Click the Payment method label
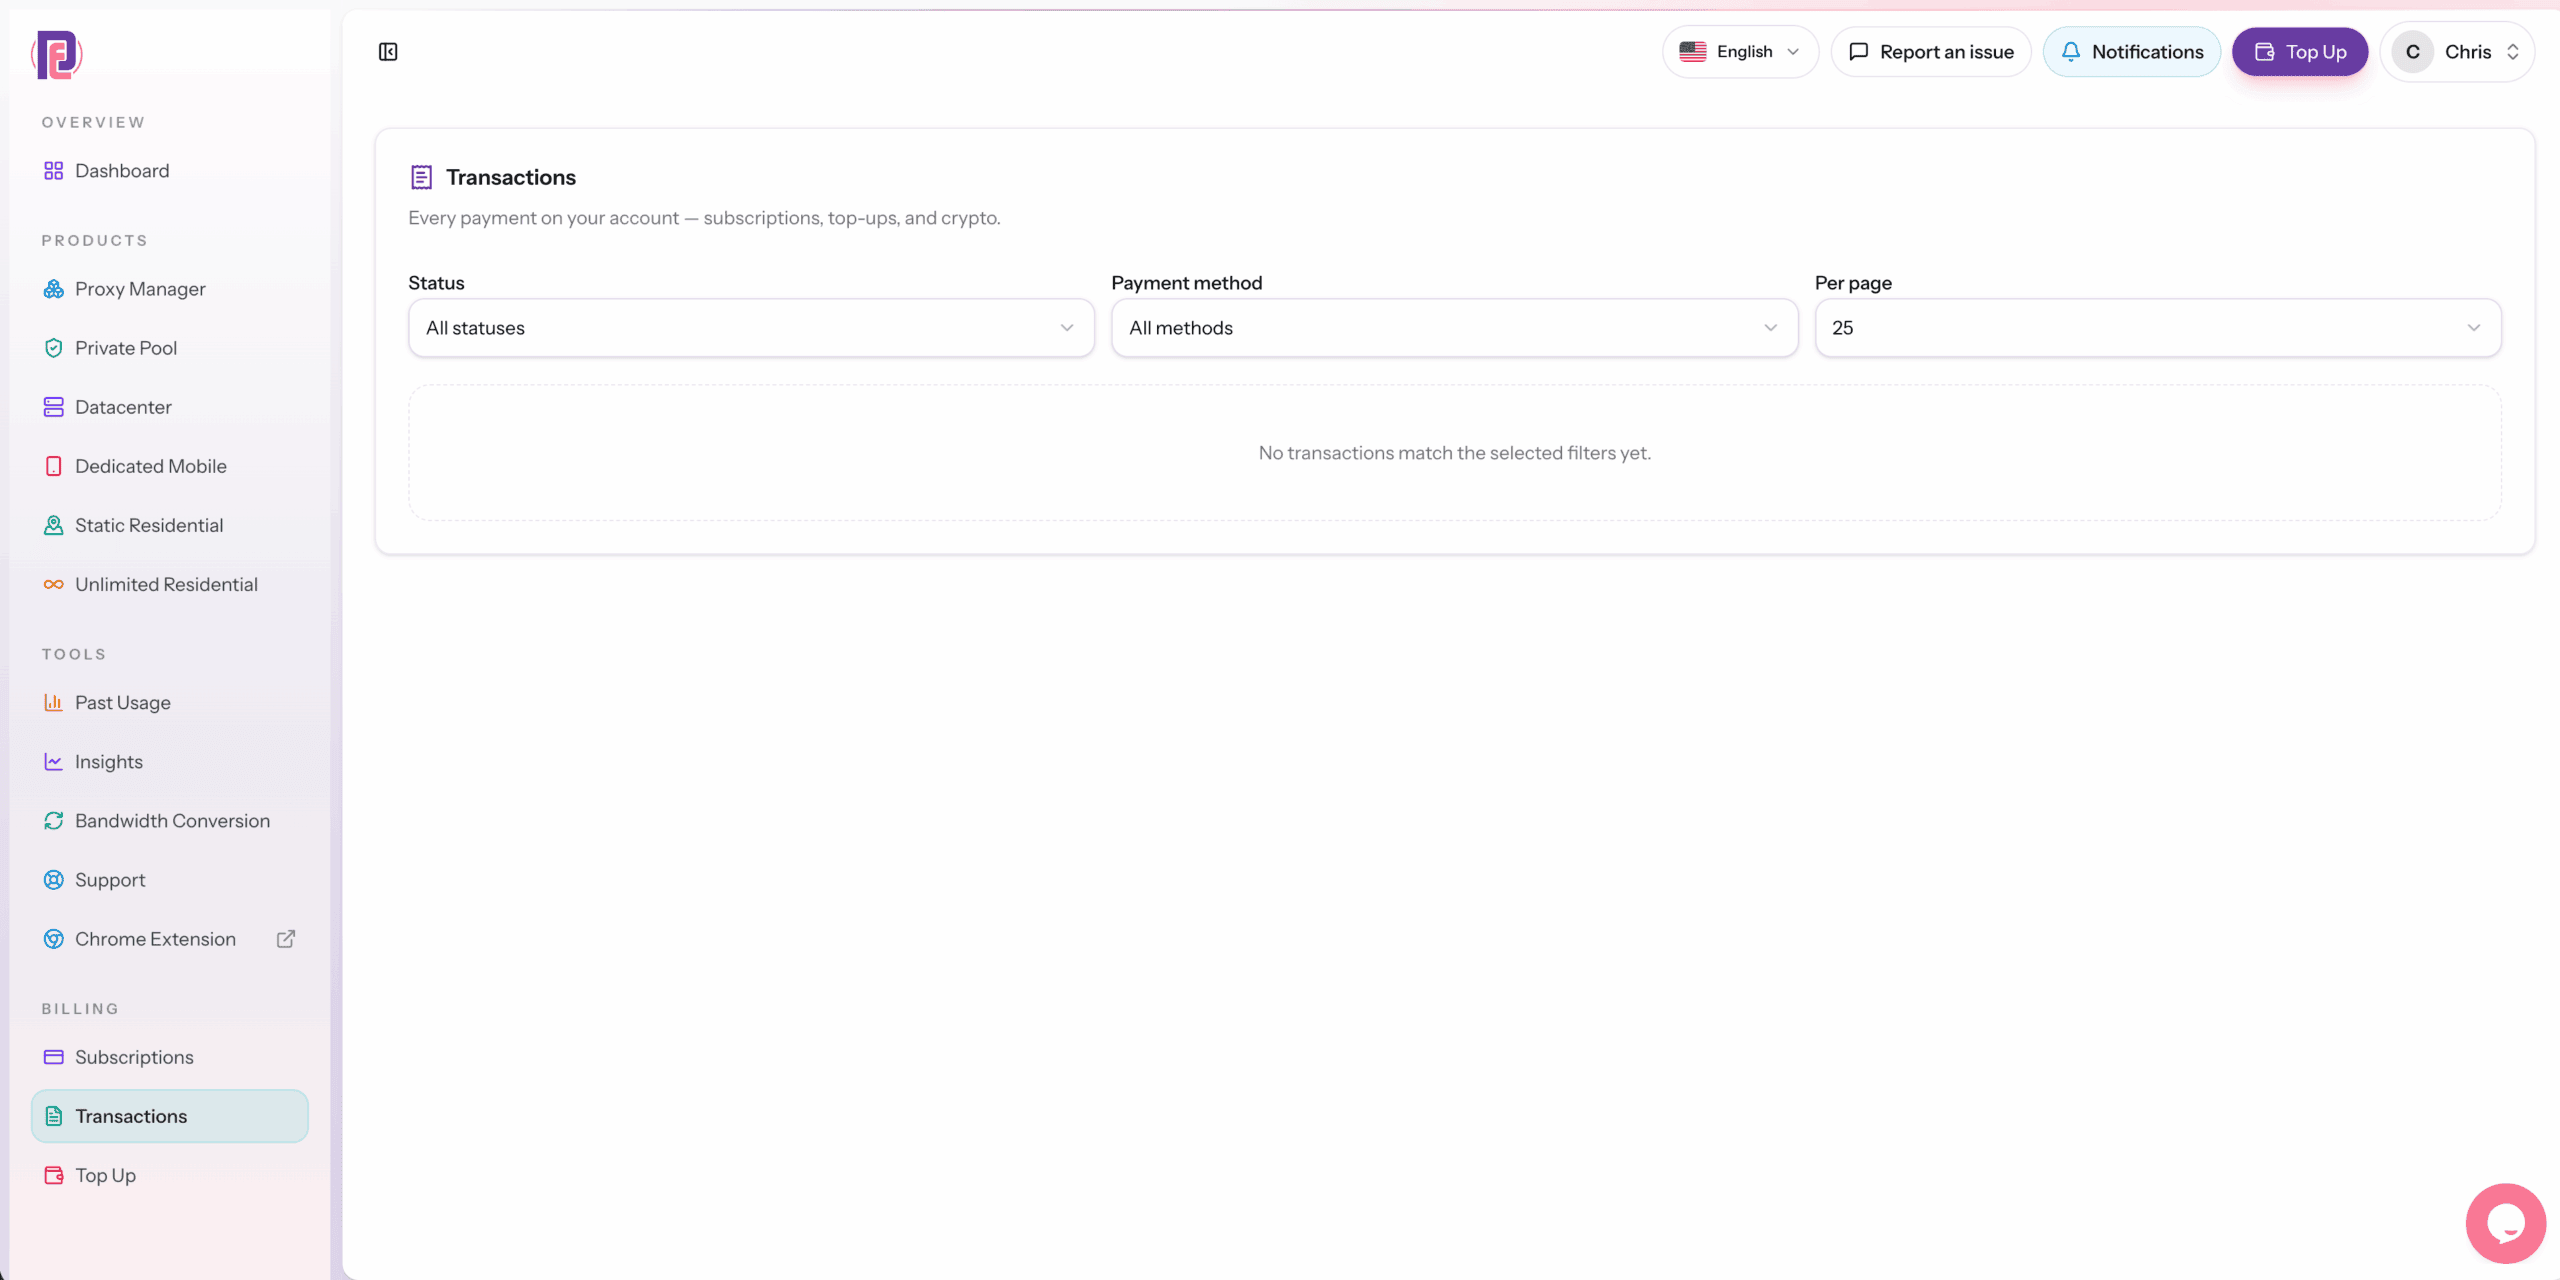This screenshot has width=2560, height=1280. 1187,283
